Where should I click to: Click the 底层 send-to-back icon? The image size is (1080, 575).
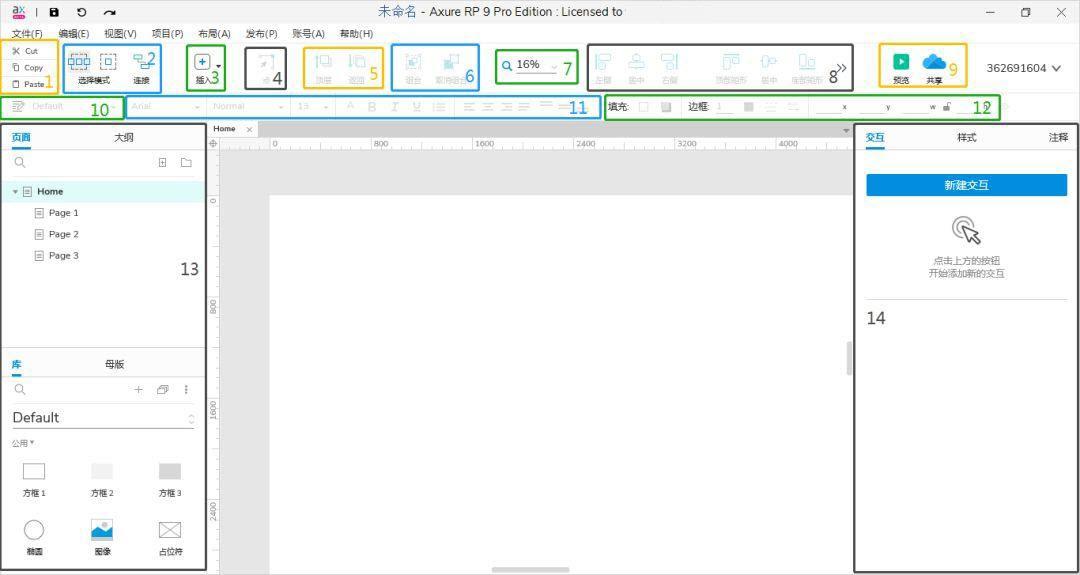(x=356, y=62)
